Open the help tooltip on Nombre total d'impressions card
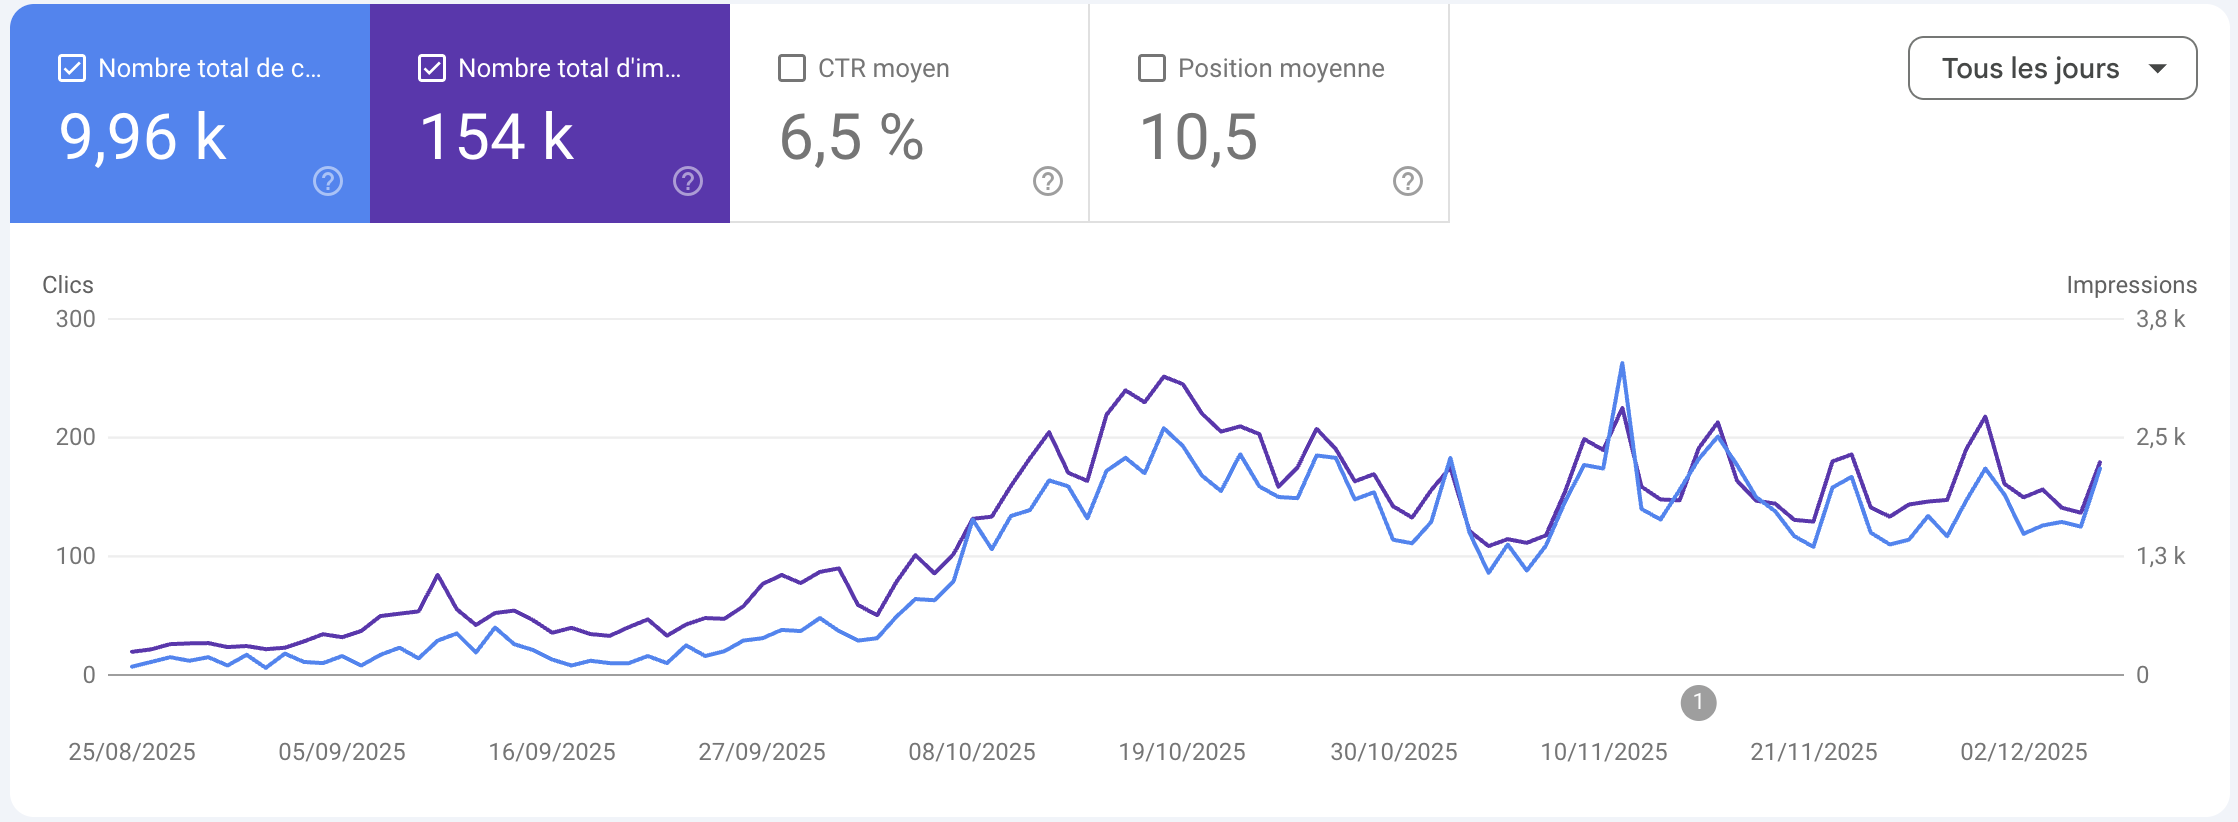Viewport: 2238px width, 822px height. (x=686, y=182)
